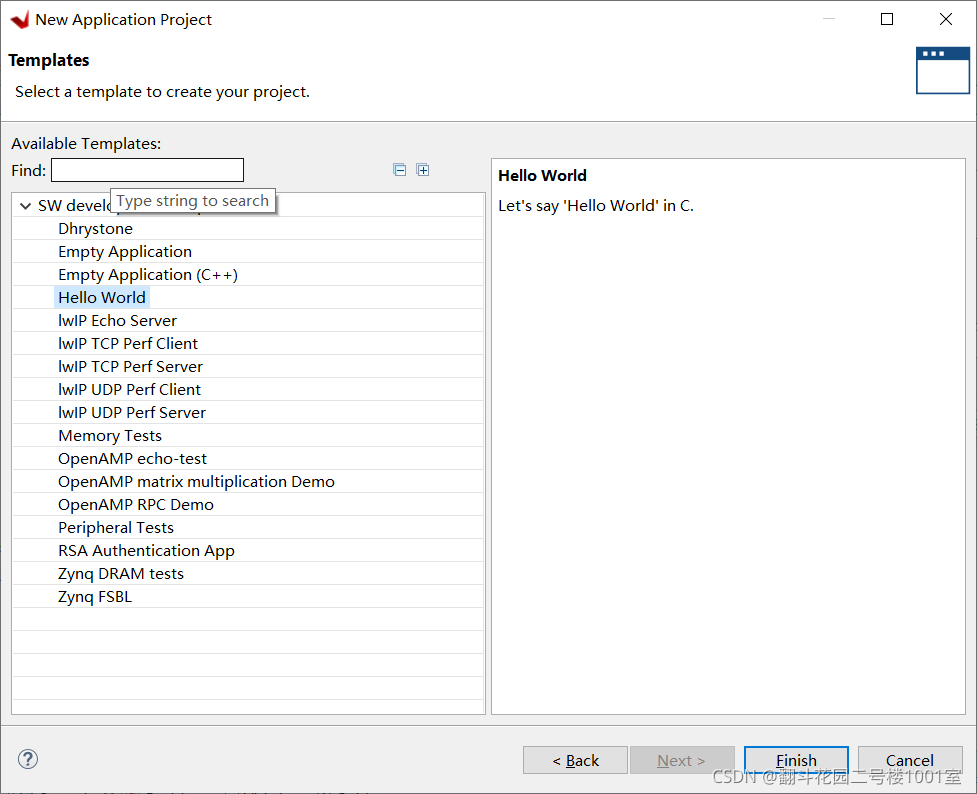Image resolution: width=977 pixels, height=794 pixels.
Task: Pick OpenAMP matrix multiplication Demo
Action: click(196, 482)
